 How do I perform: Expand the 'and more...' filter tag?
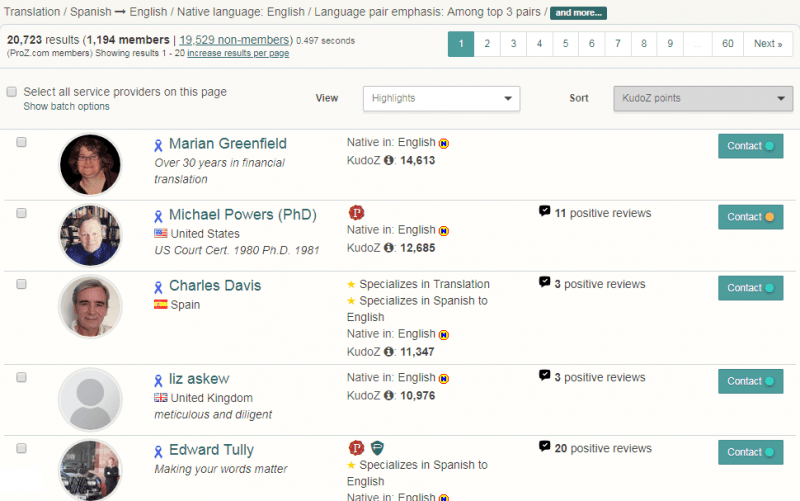(x=578, y=13)
